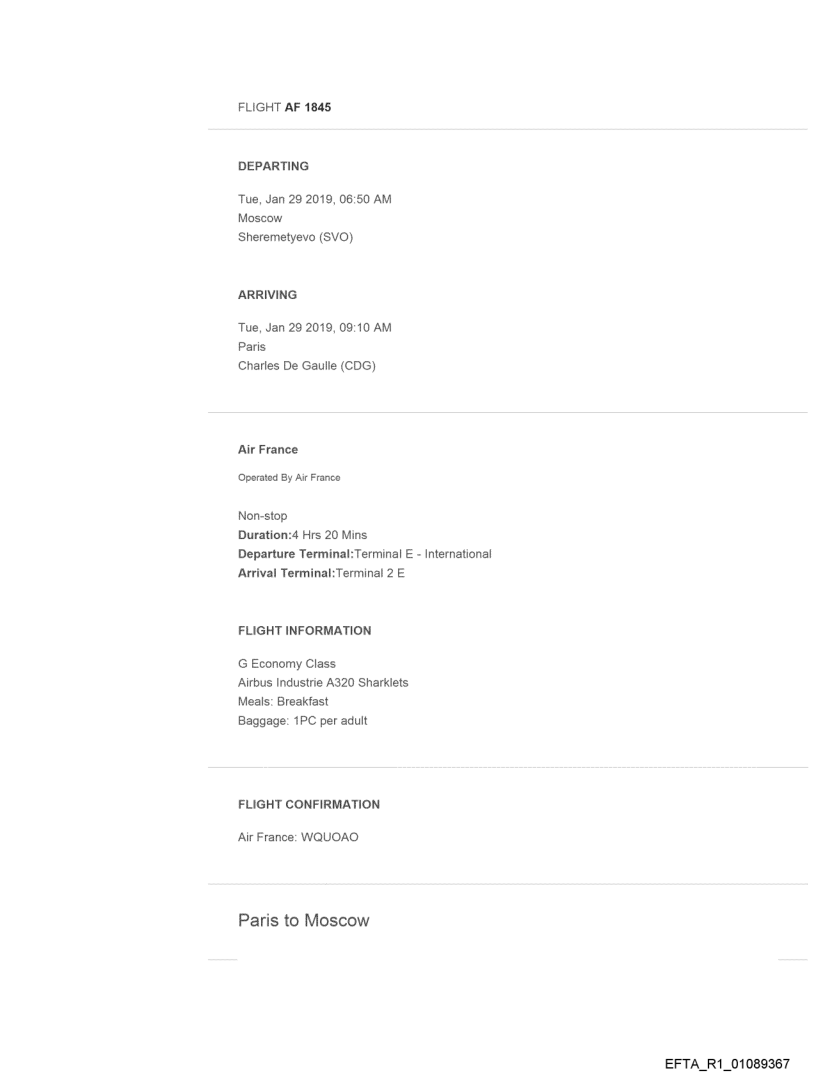Select the FLIGHT INFORMATION heading
The image size is (816, 1073).
[x=304, y=631]
